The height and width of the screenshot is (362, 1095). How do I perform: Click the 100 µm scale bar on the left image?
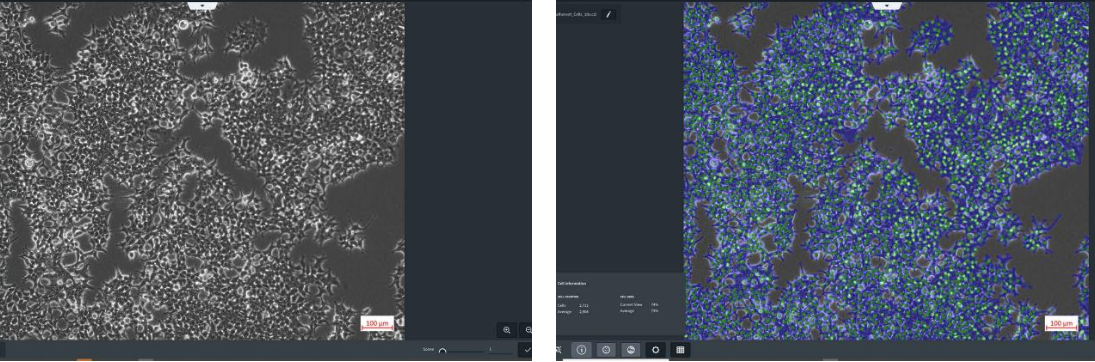pos(377,324)
